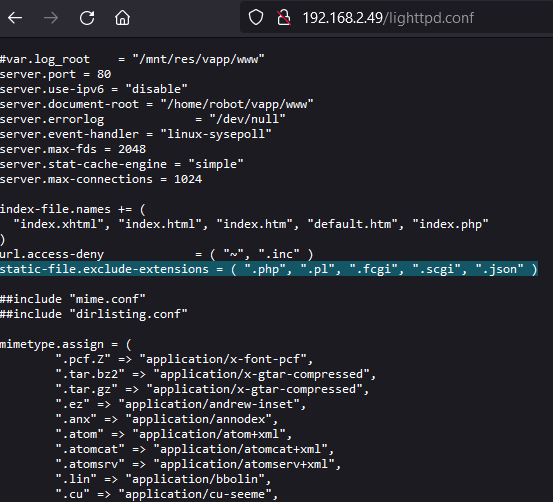553x502 pixels.
Task: Click 'server.max-connections = 1024'
Action: [101, 179]
